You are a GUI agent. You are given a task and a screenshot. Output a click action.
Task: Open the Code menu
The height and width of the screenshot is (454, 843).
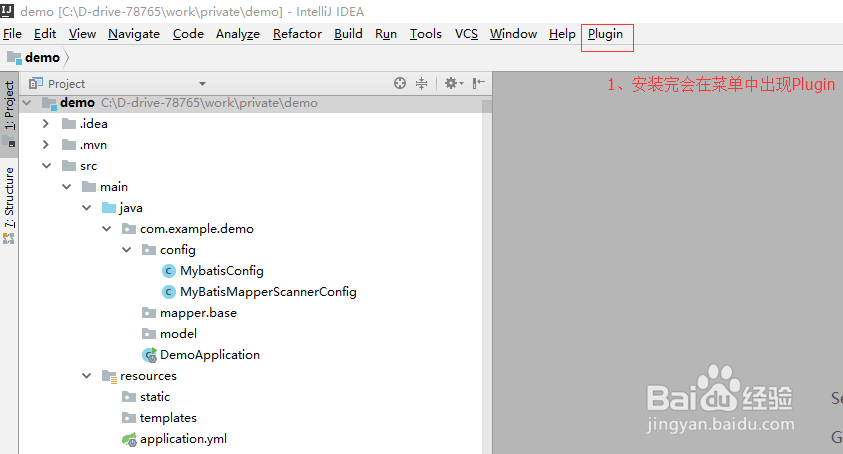coord(188,34)
